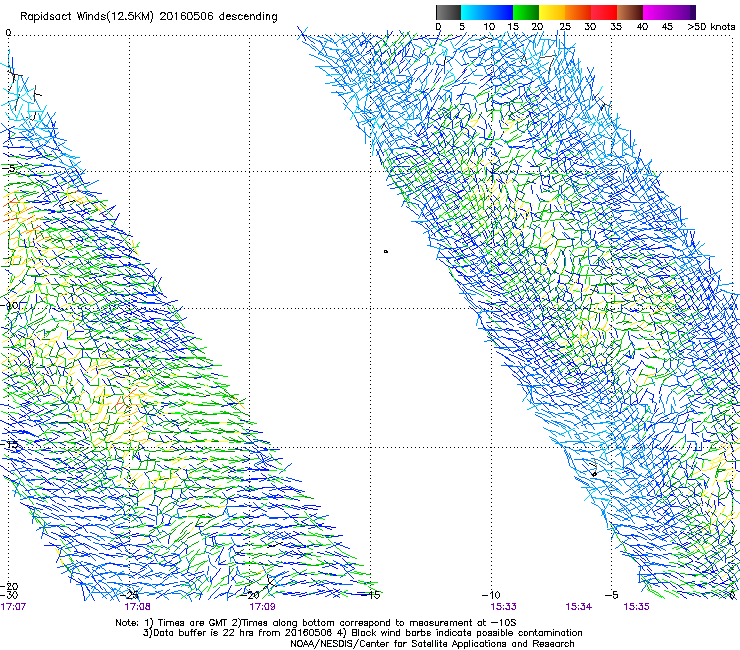Click the NOAA/NESDIS credit line
This screenshot has width=740, height=650.
[x=432, y=643]
